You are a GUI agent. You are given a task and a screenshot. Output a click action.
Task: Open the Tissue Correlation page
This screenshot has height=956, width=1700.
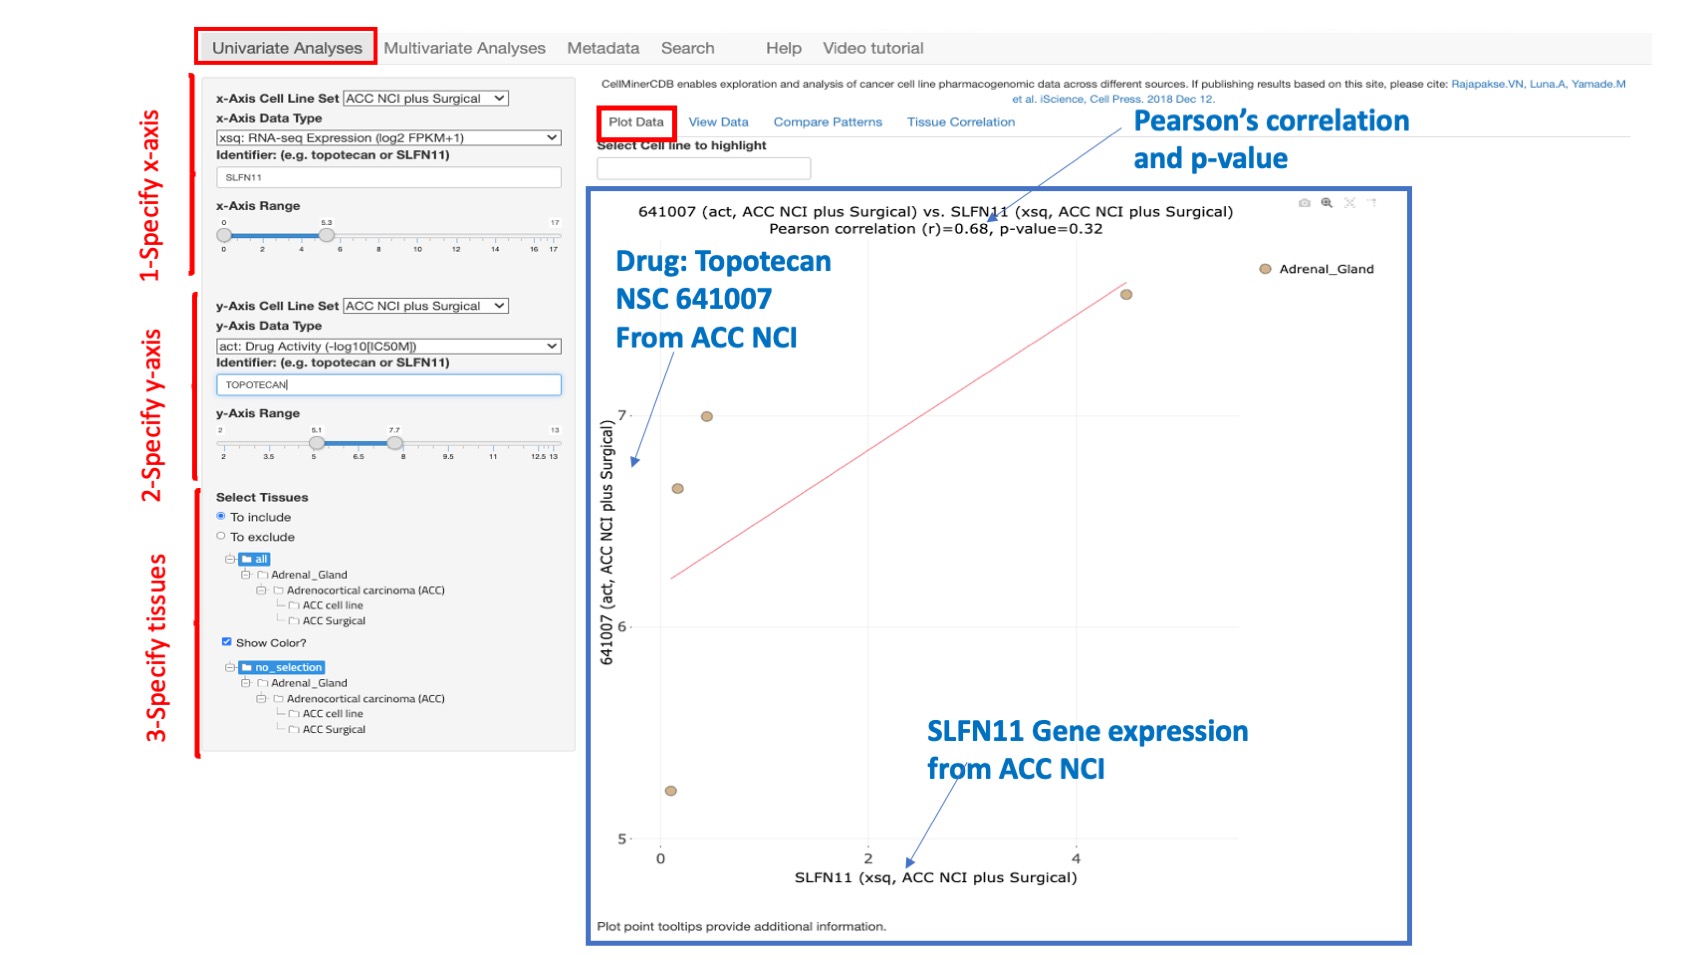click(x=960, y=121)
